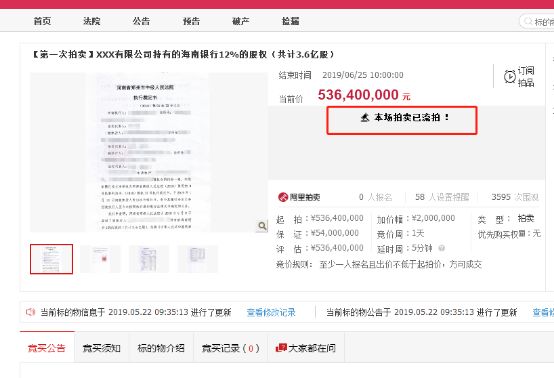Click the 当前标的物公告于 2019.05.22 update notice

[x=422, y=312]
